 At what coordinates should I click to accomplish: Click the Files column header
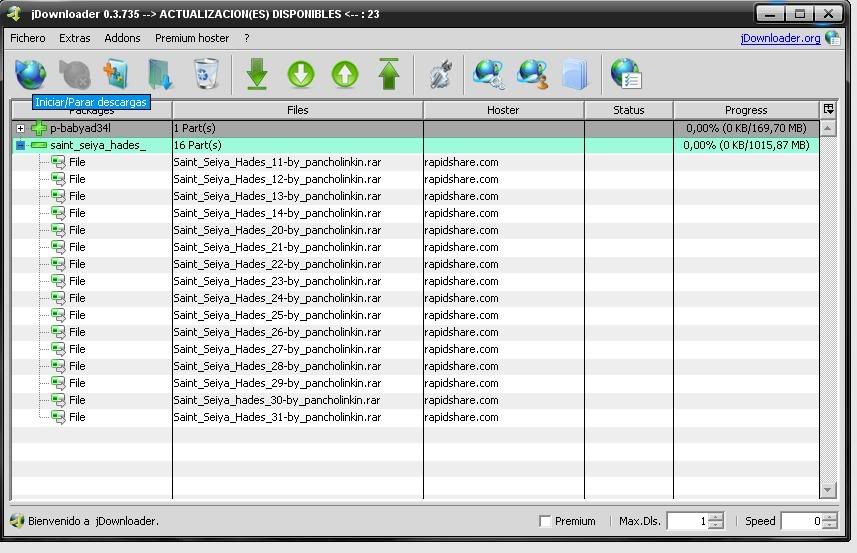pyautogui.click(x=298, y=110)
